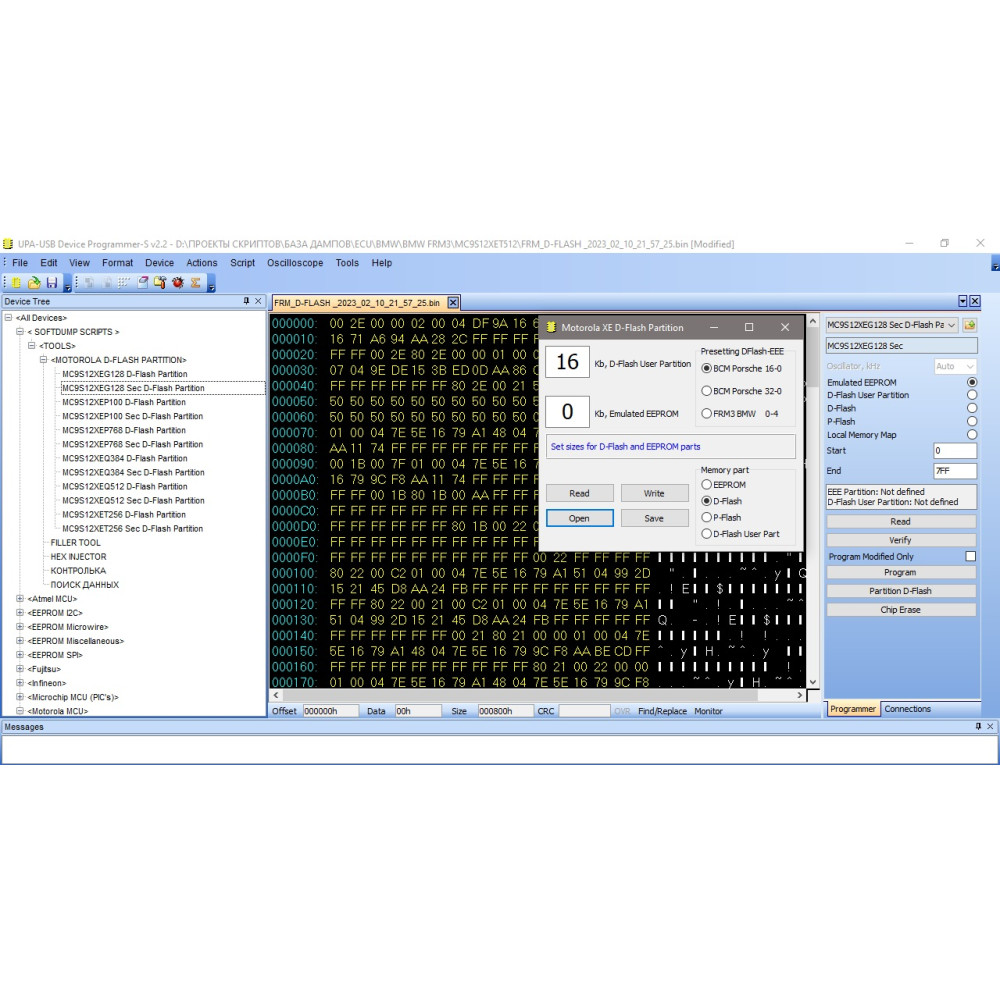Select MC9S12XET256 D-Flash Partition tree item

124,515
